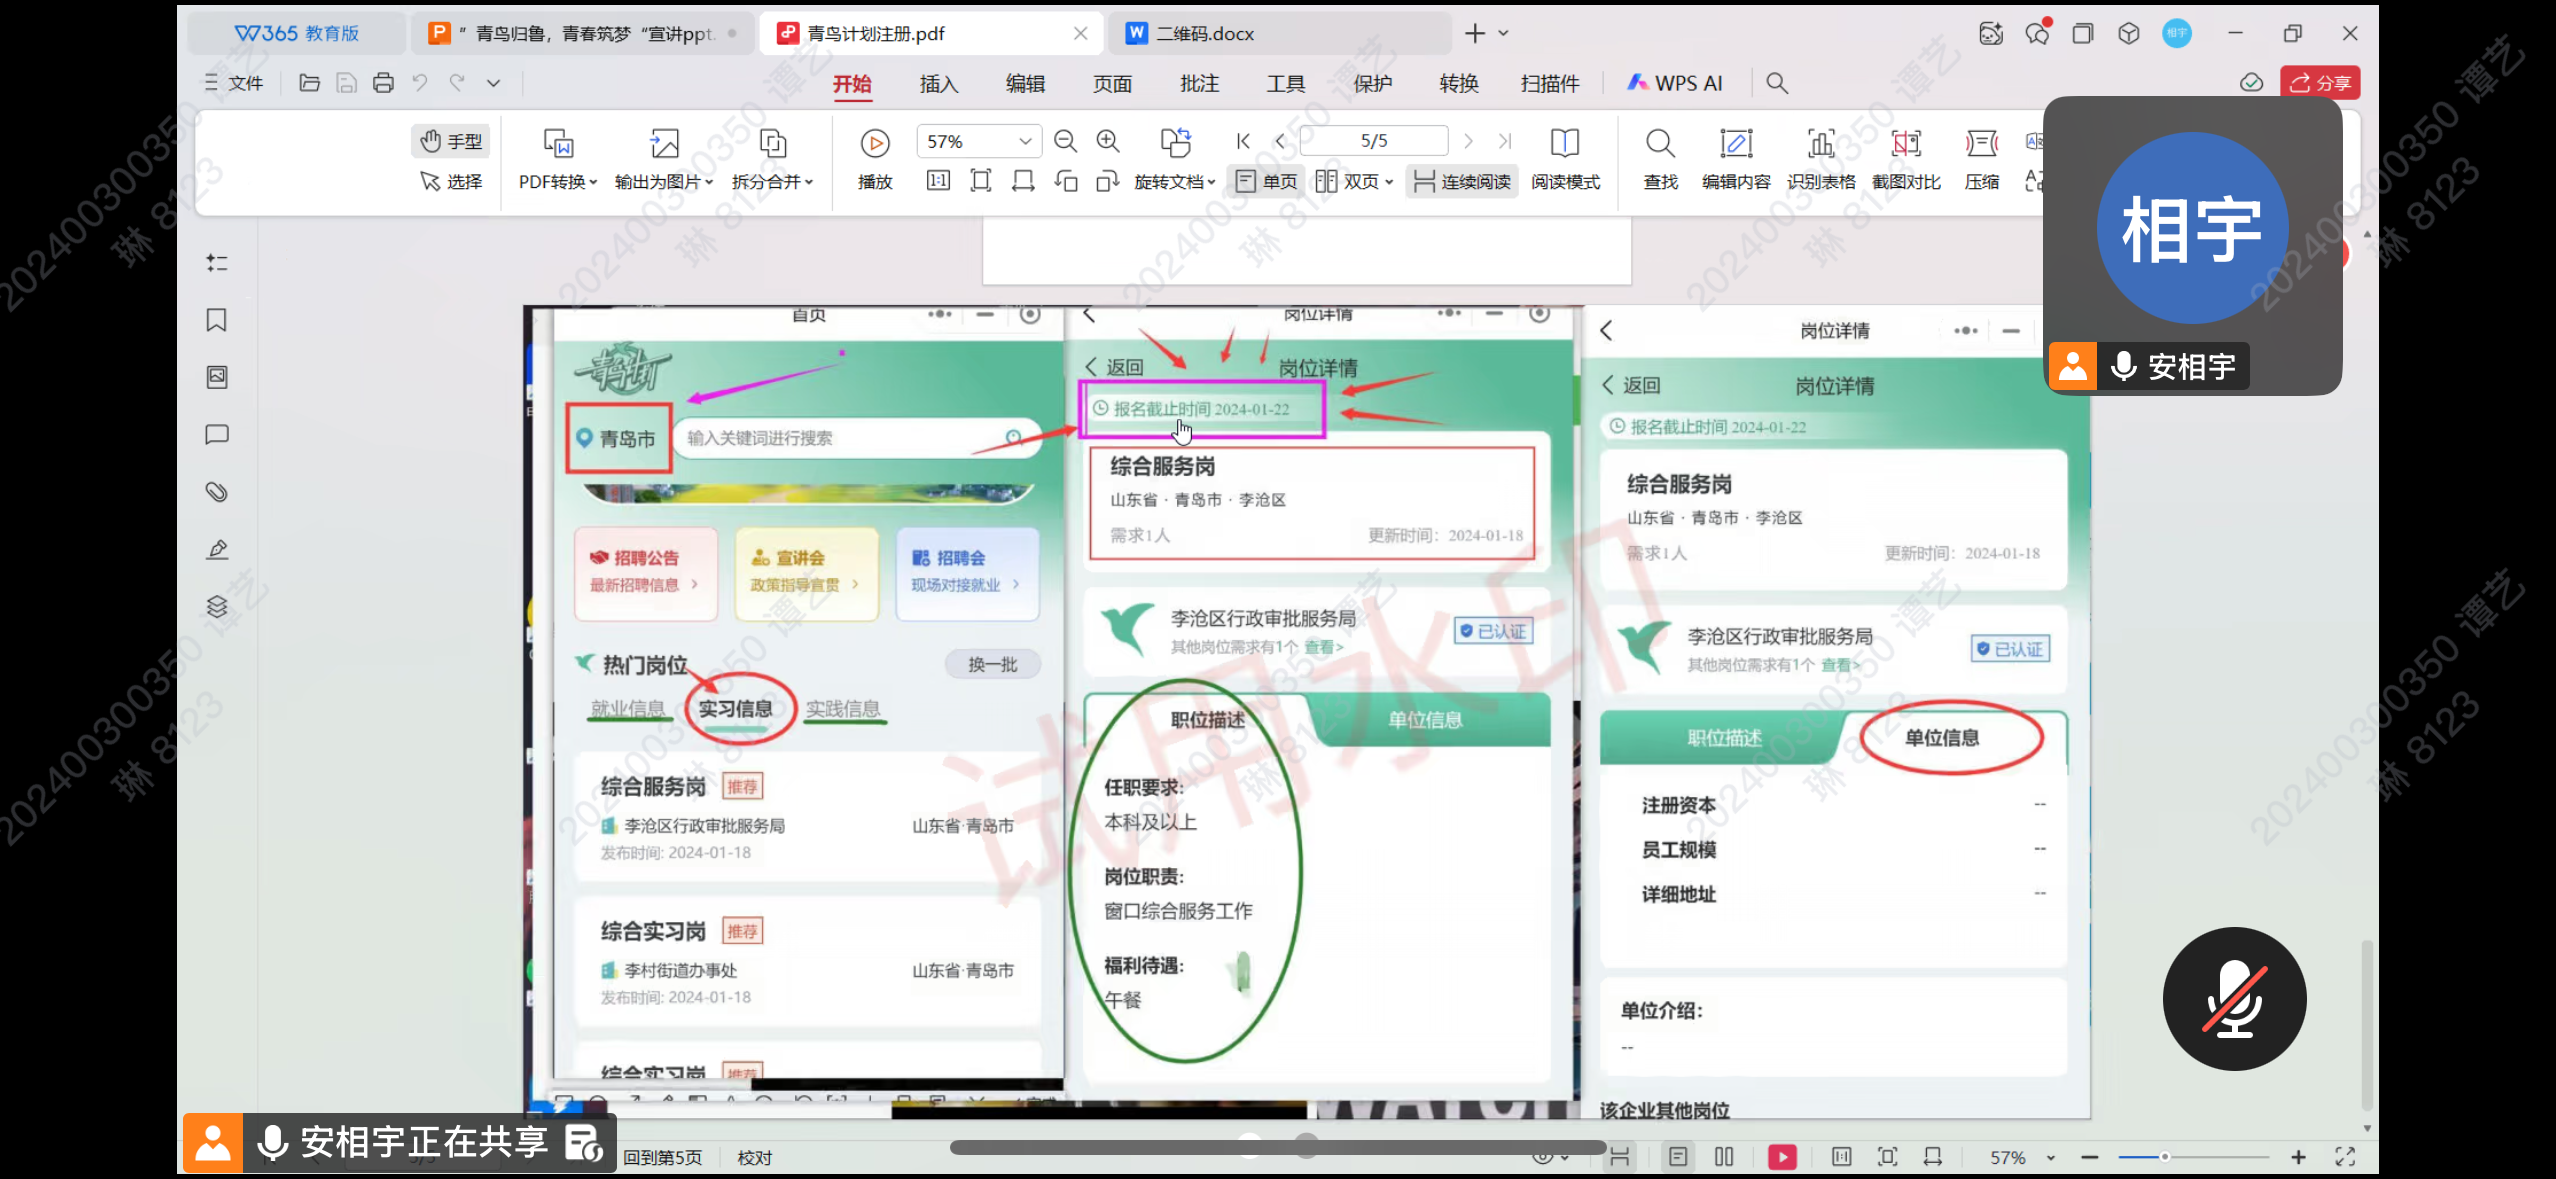Click the status bar zoom slider

pos(2165,1157)
